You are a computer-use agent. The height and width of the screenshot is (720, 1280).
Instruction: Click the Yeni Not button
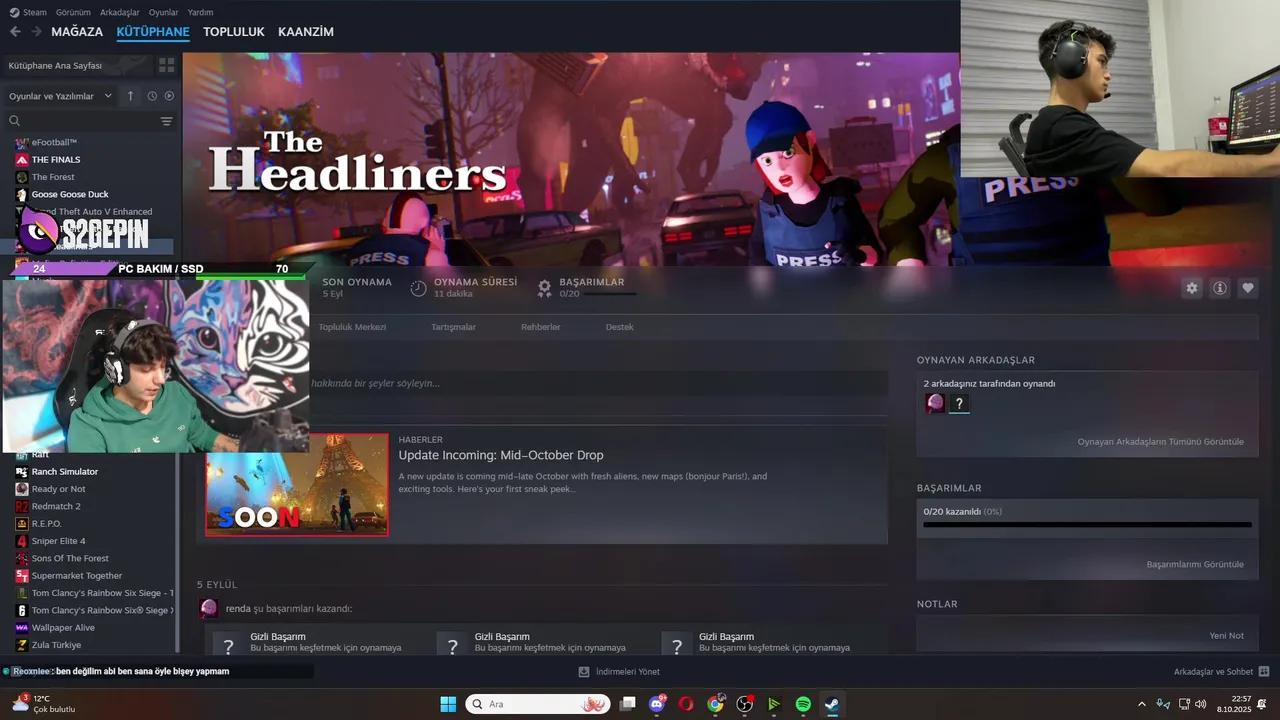[1226, 636]
